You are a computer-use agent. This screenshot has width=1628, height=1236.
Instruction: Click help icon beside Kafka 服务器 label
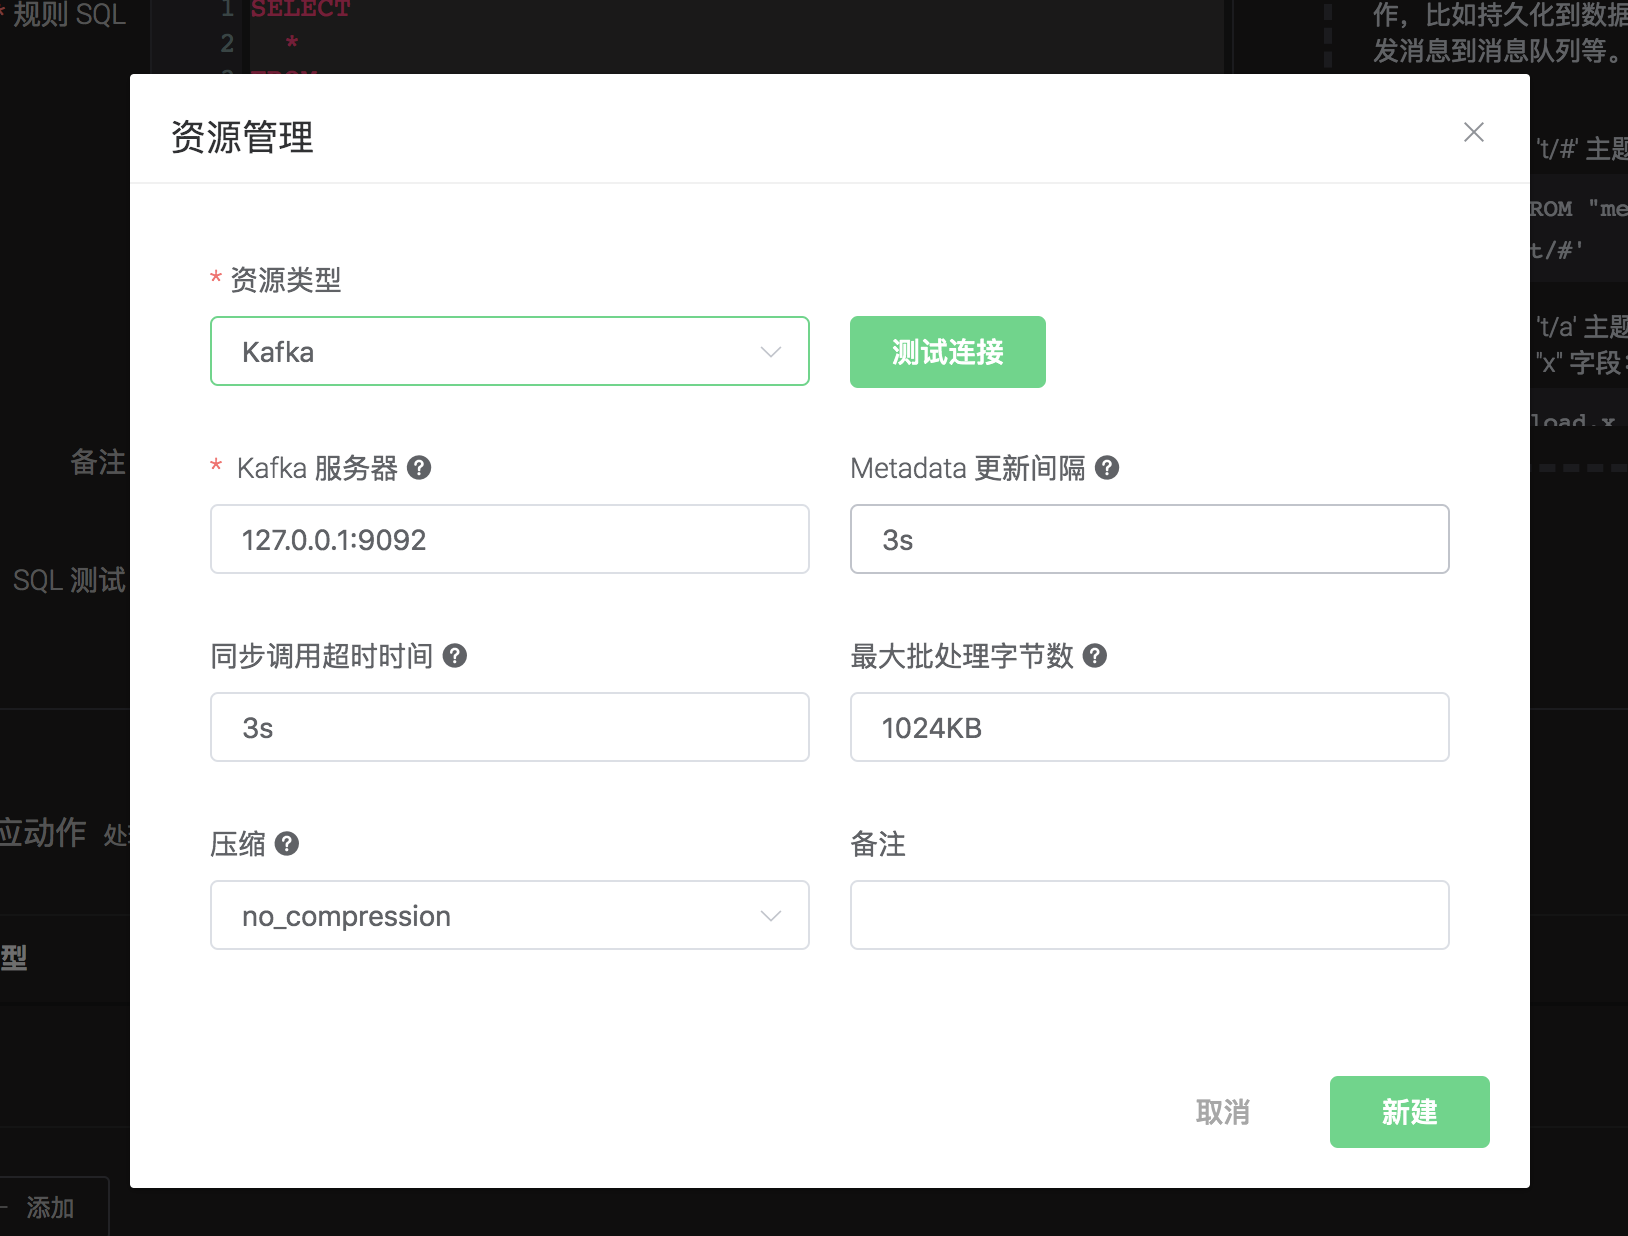[420, 467]
